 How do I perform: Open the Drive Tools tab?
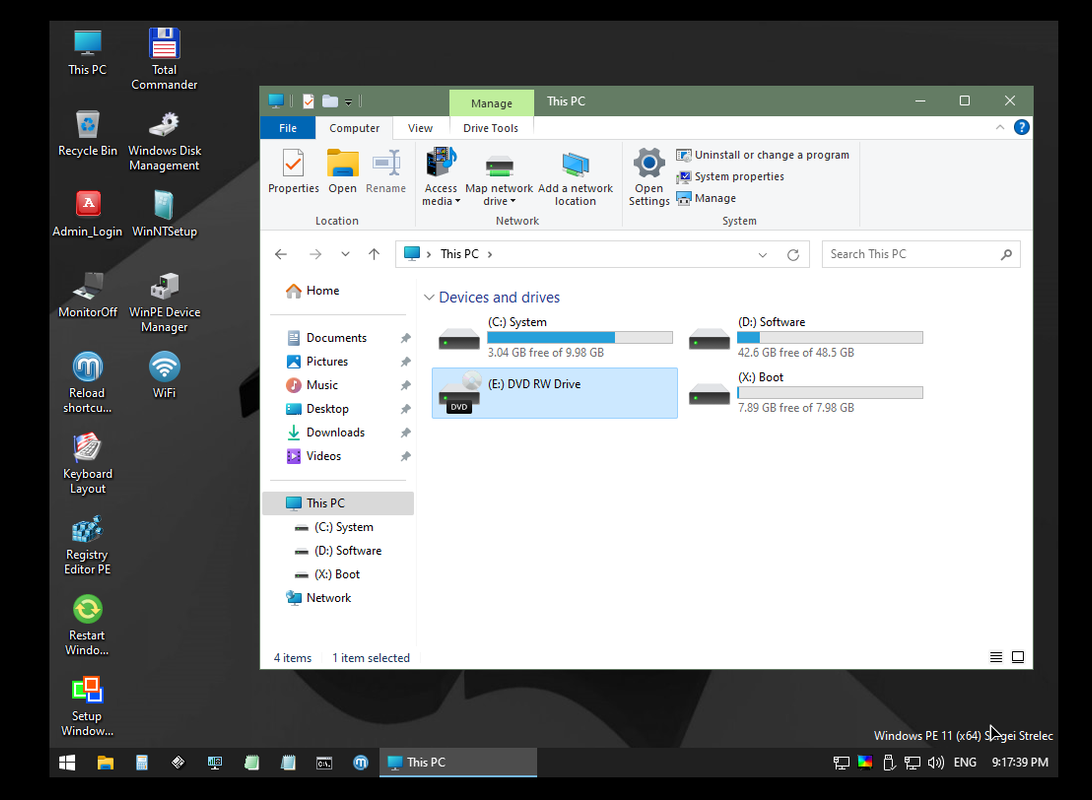pos(491,128)
